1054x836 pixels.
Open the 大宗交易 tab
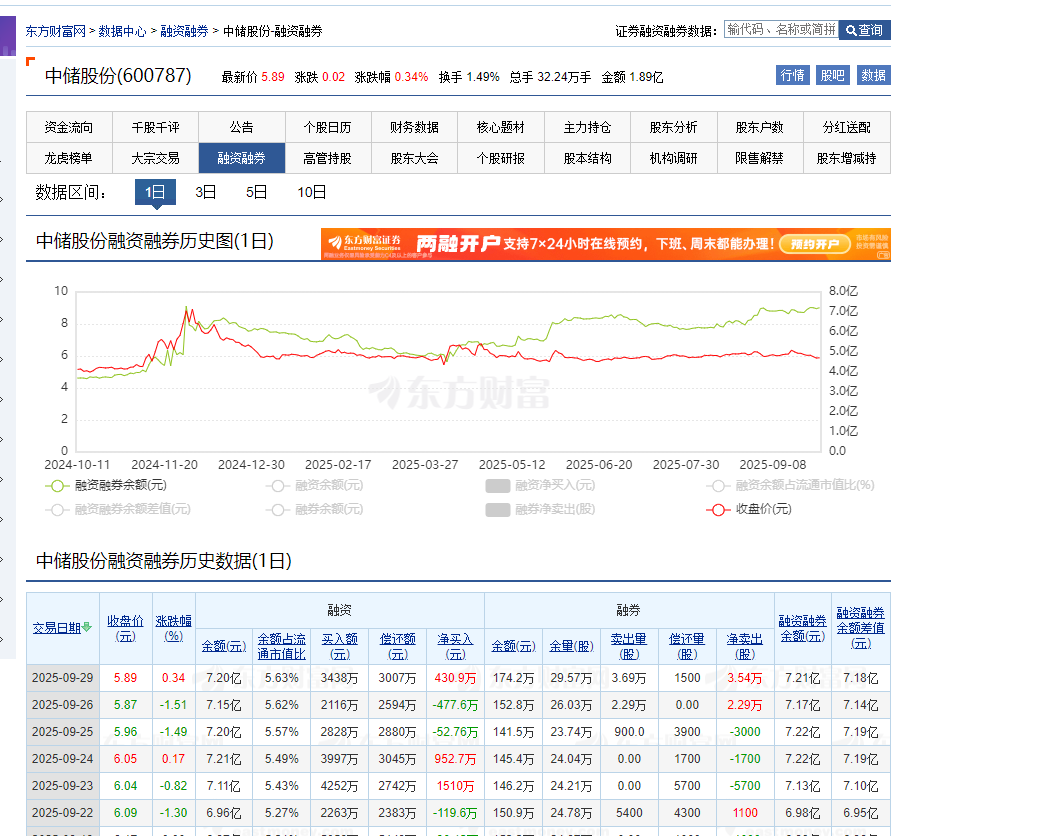coord(155,158)
